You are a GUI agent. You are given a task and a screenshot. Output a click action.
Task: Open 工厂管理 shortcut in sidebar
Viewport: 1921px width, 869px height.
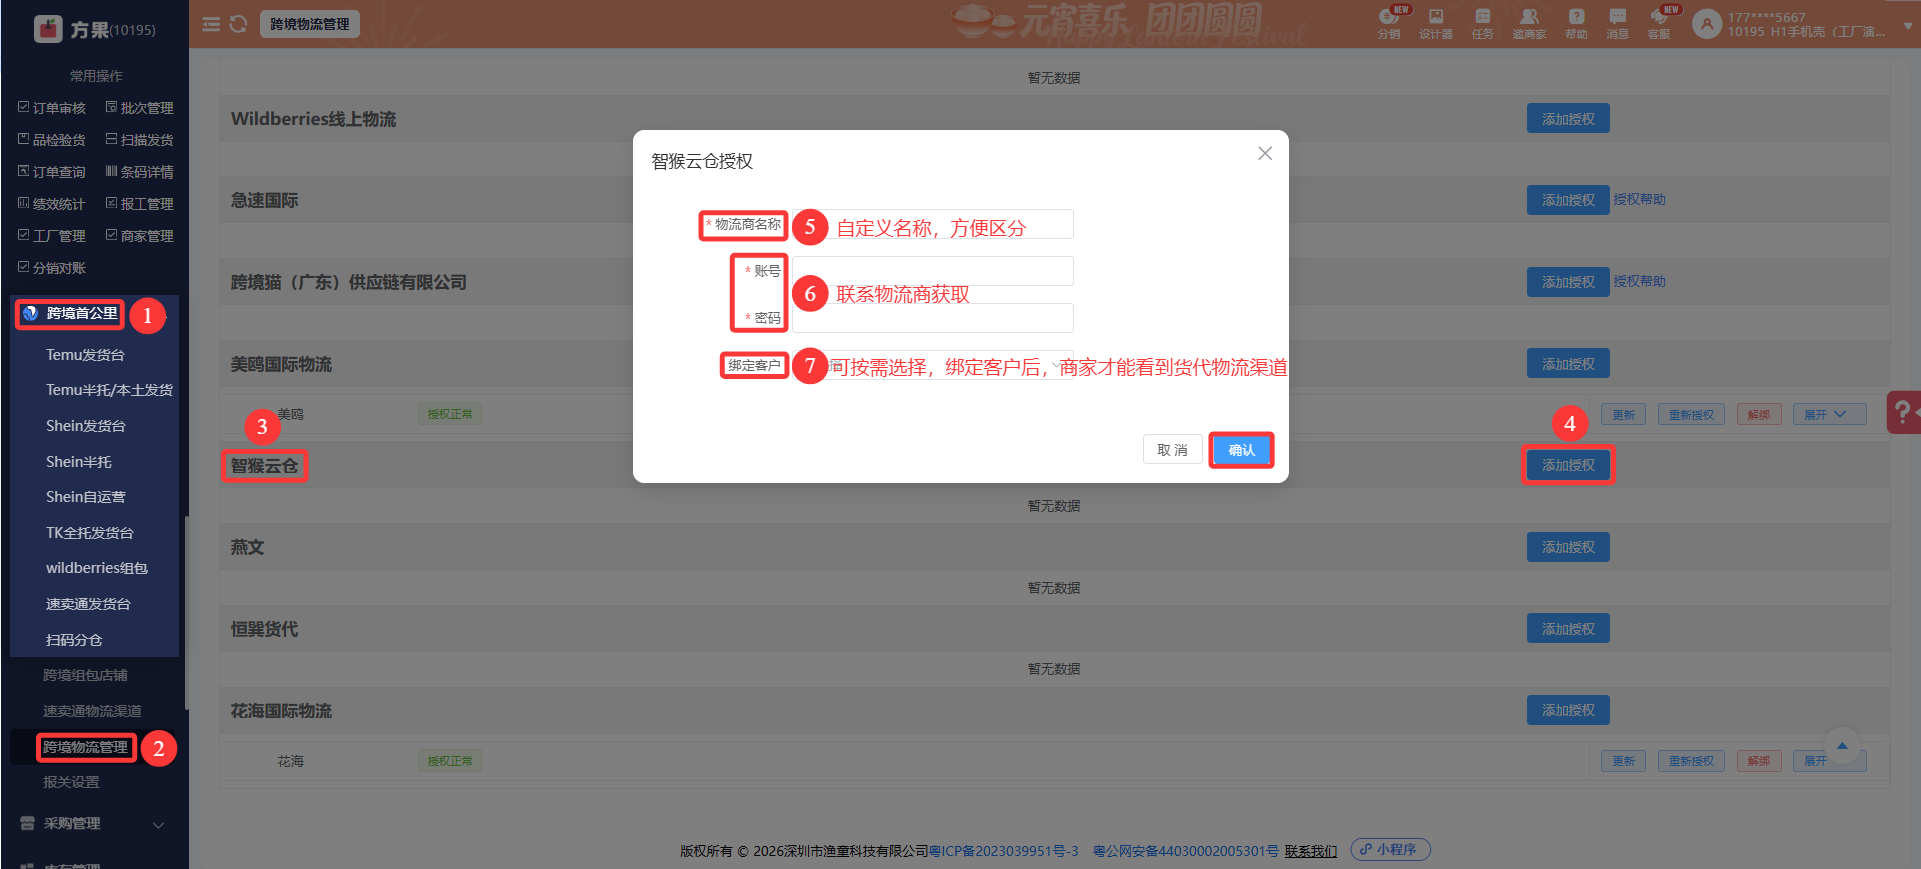pyautogui.click(x=52, y=236)
